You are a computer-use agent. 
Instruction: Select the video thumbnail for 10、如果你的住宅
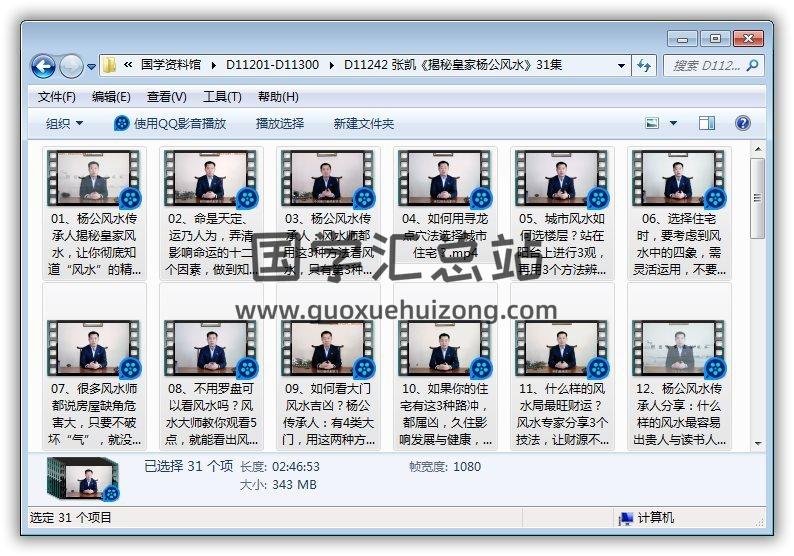444,348
